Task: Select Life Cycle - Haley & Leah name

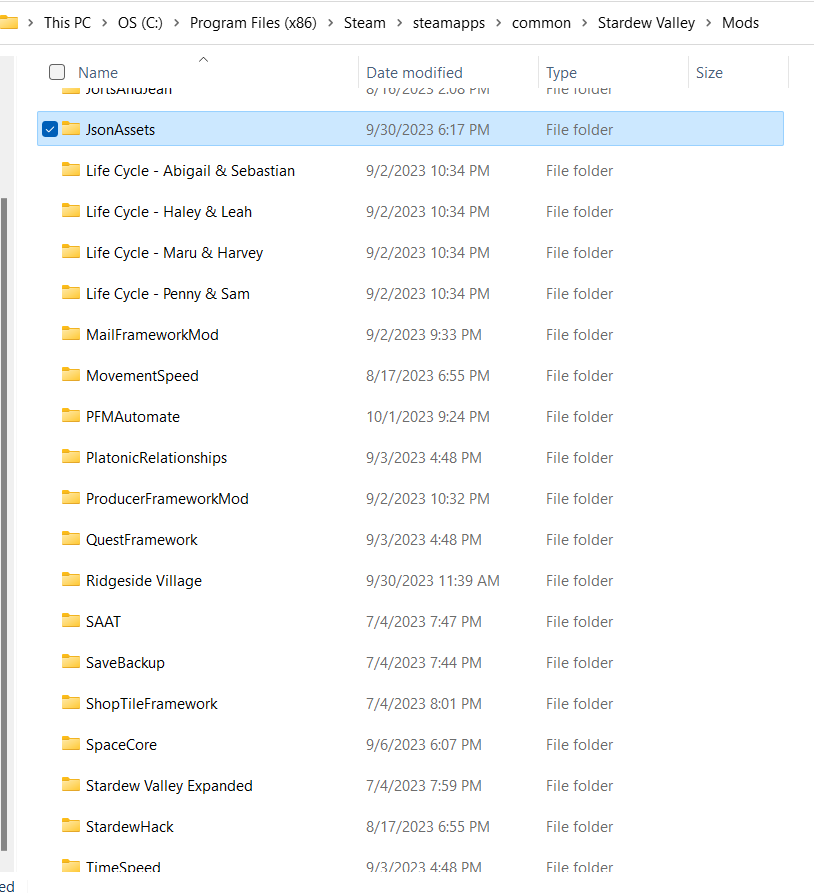Action: pos(169,212)
